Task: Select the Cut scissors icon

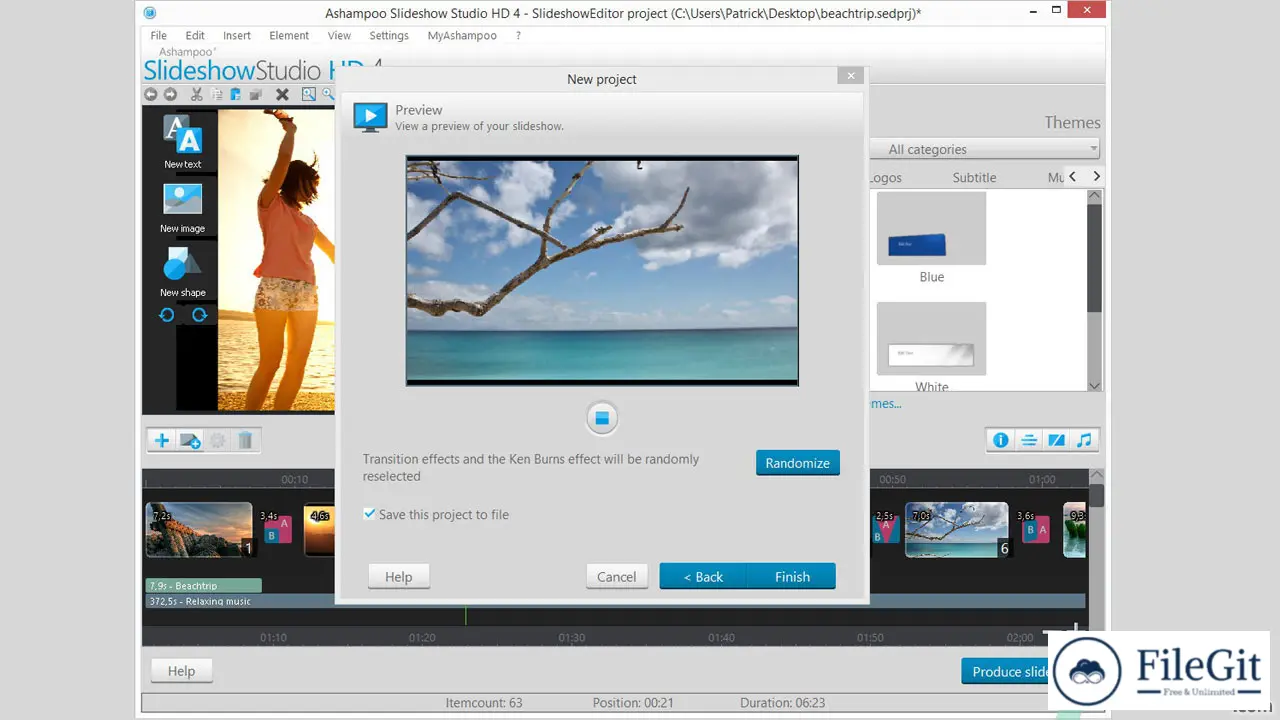Action: [x=197, y=94]
